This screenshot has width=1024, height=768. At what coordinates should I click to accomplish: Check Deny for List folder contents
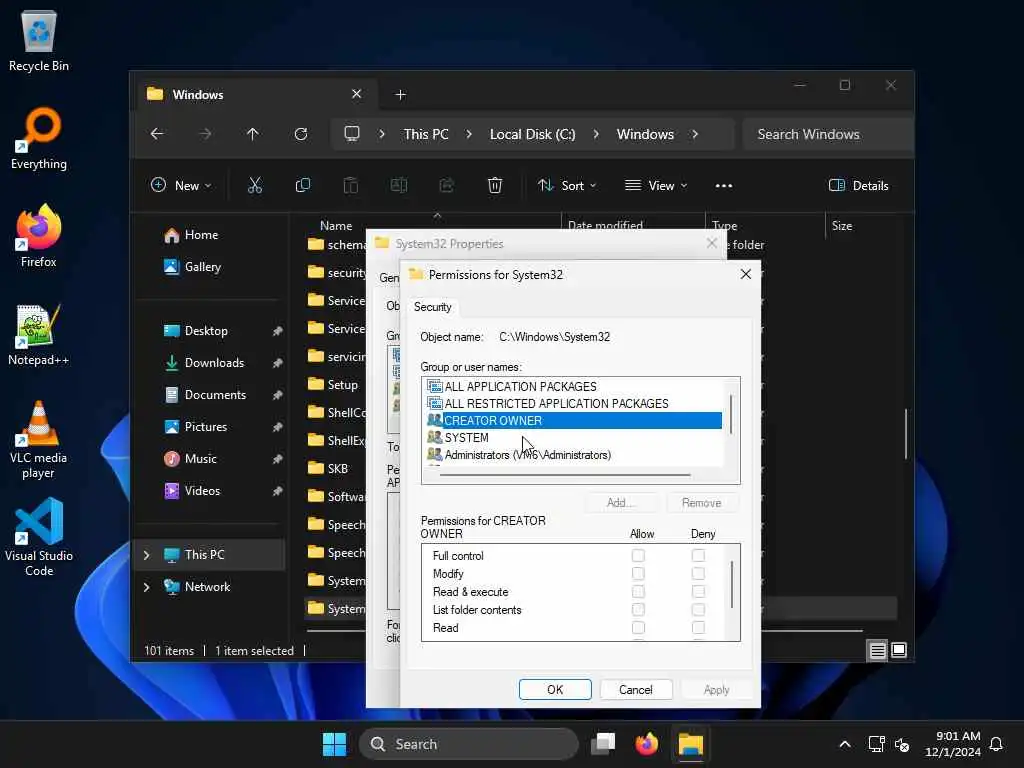coord(698,609)
